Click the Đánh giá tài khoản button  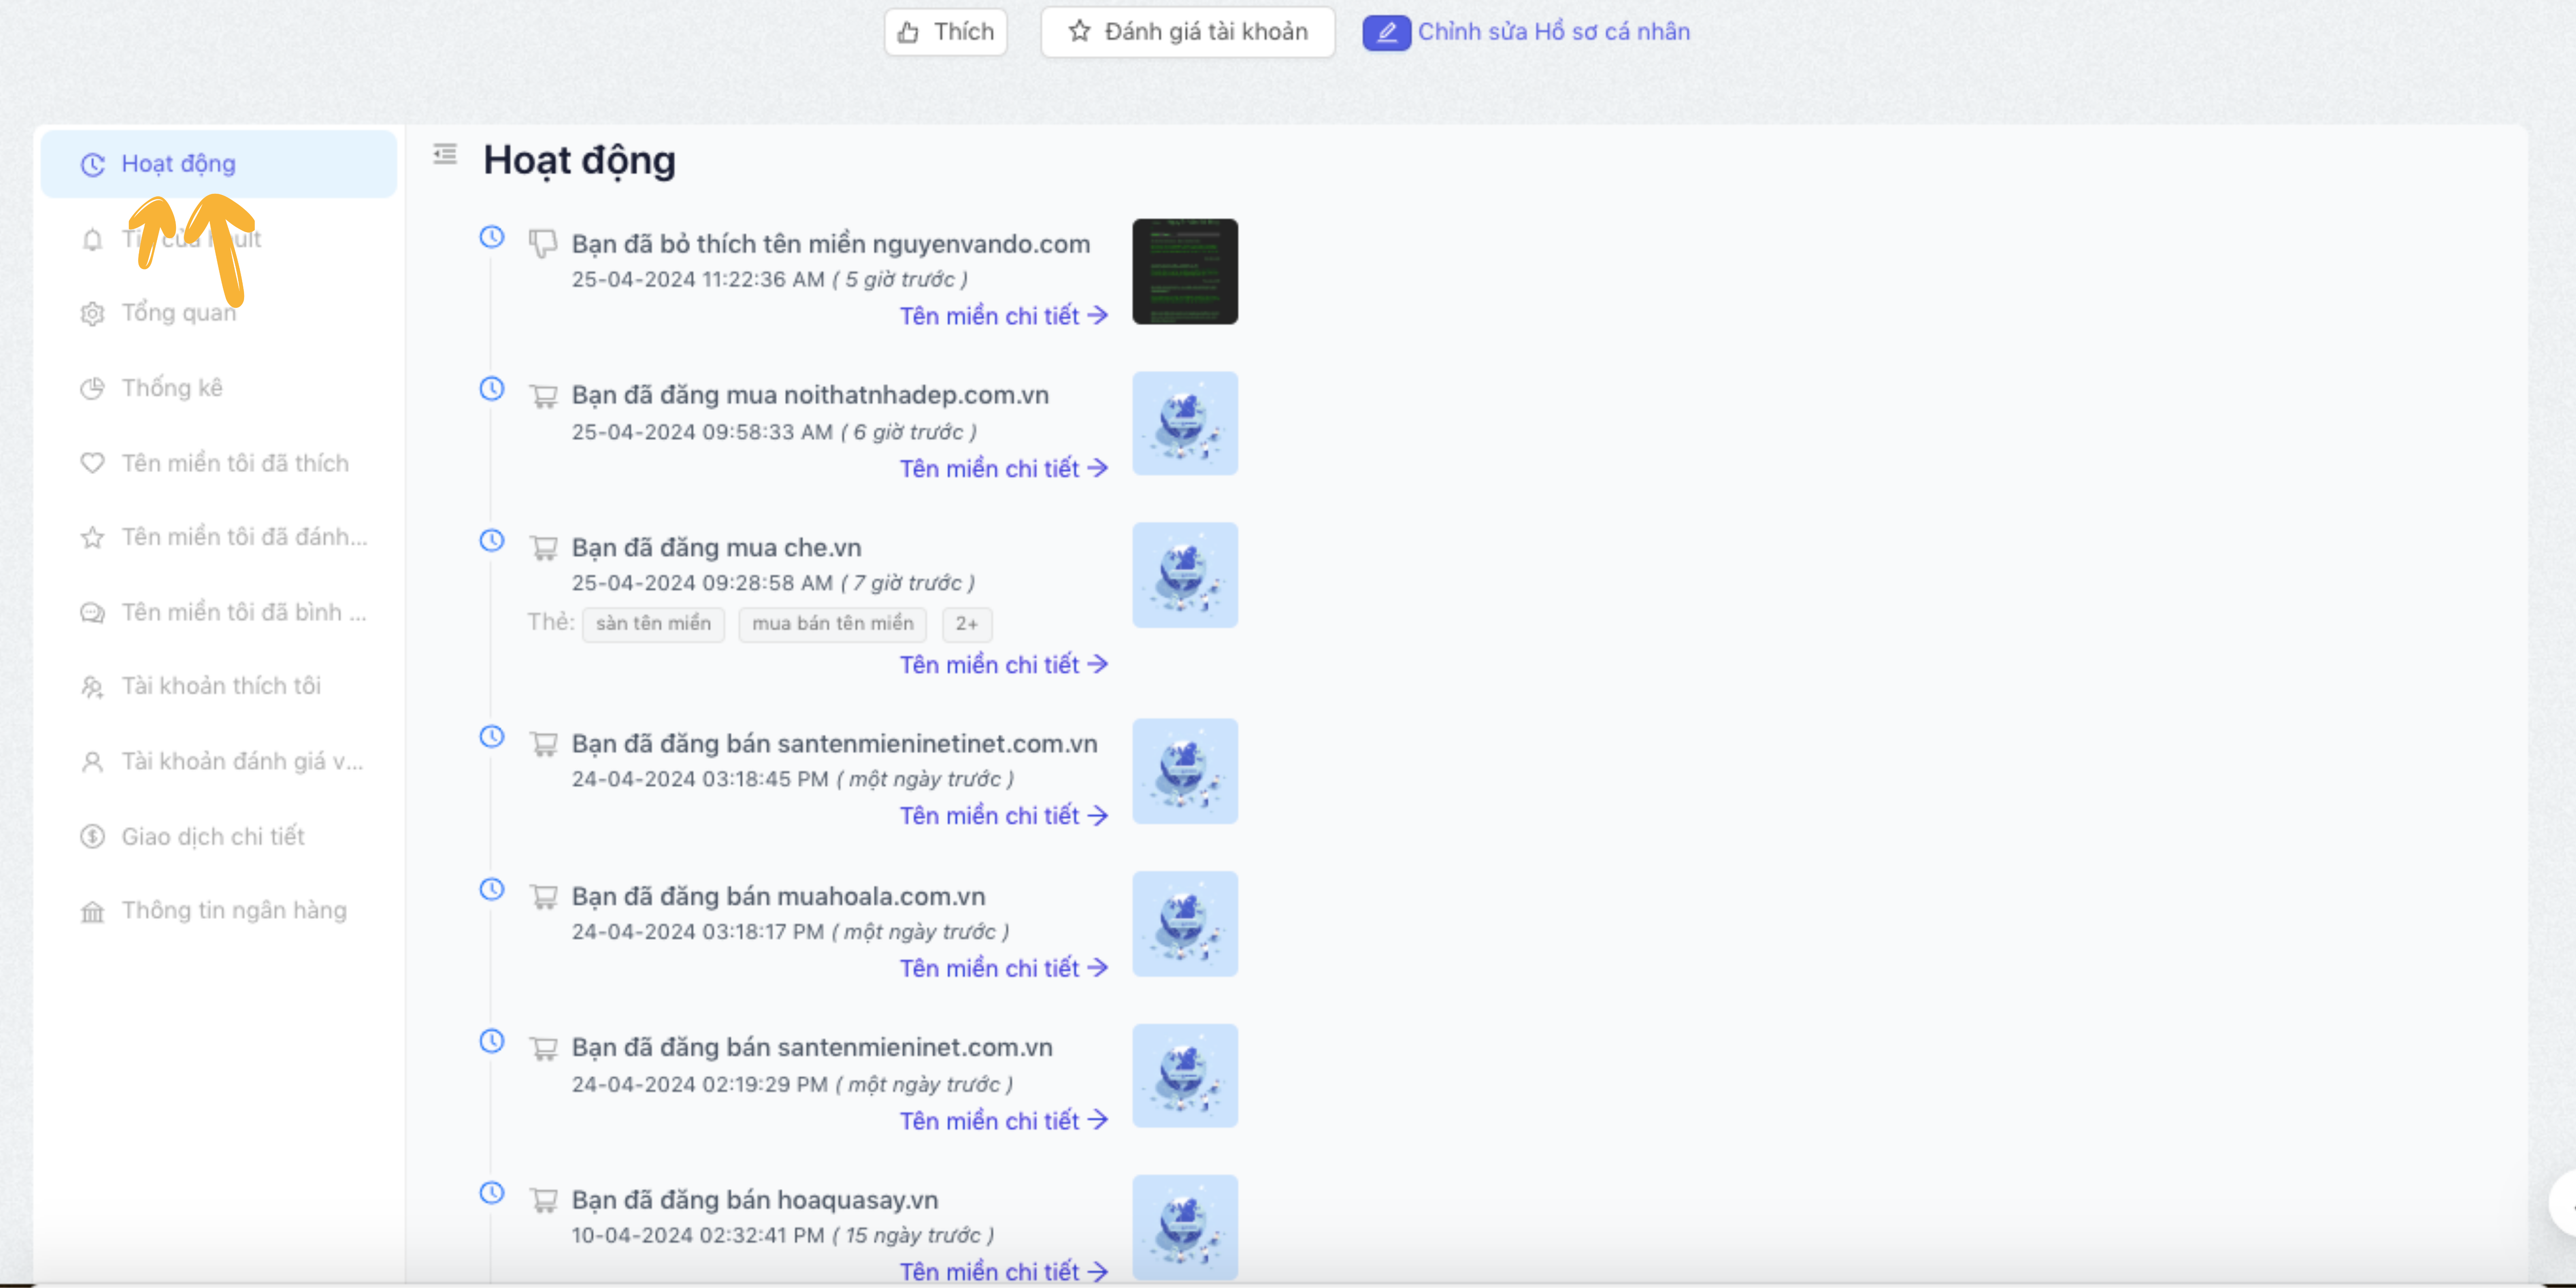tap(1188, 32)
